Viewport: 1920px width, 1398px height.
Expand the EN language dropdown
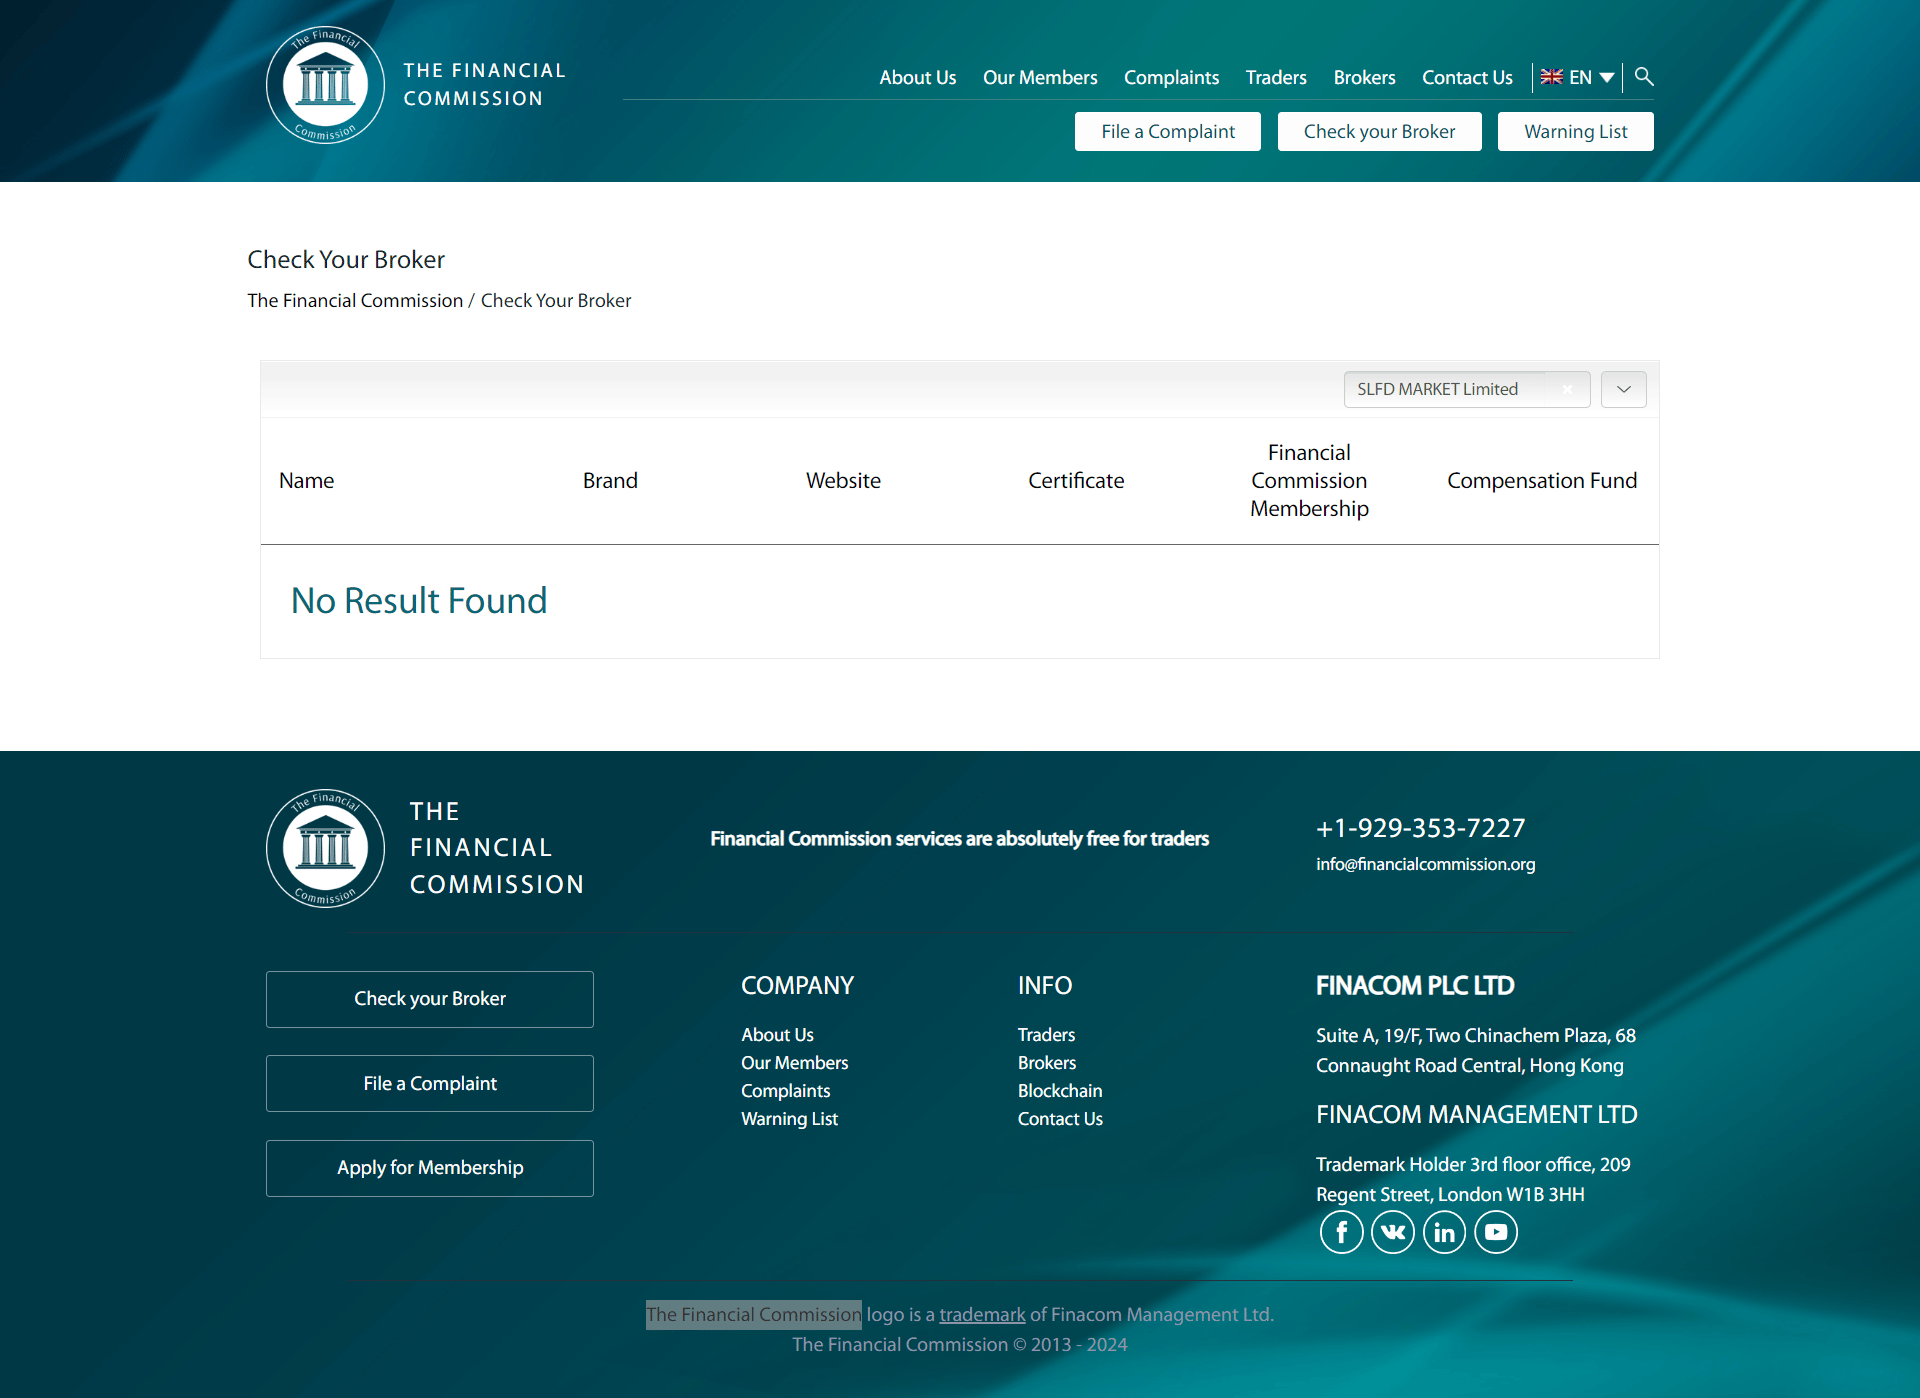(1577, 77)
